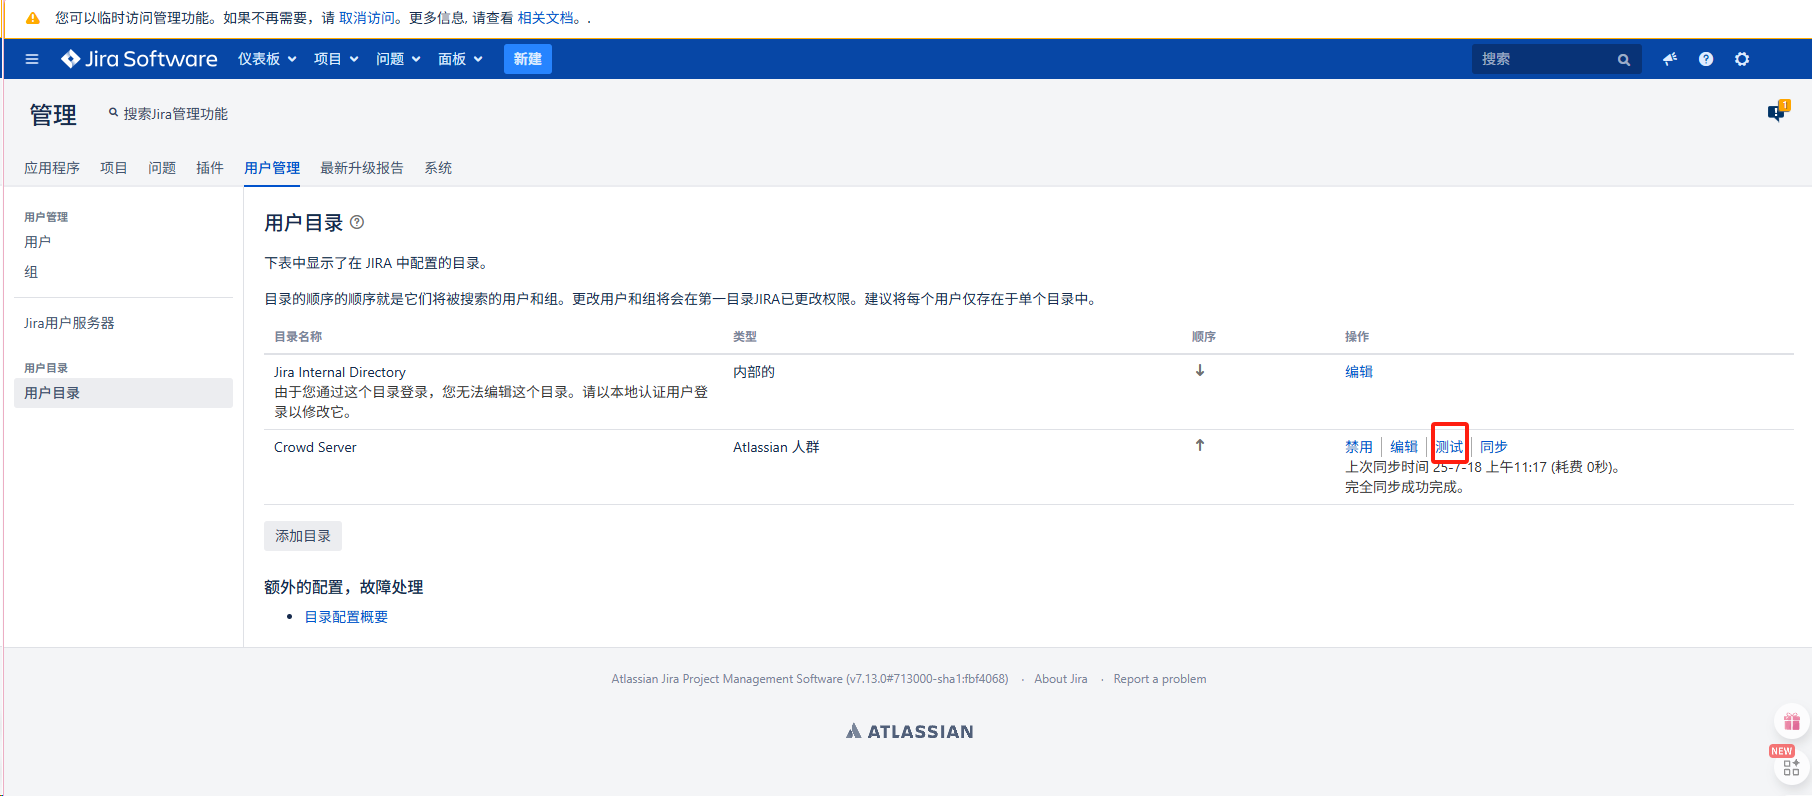Open the help question mark icon

[1706, 59]
